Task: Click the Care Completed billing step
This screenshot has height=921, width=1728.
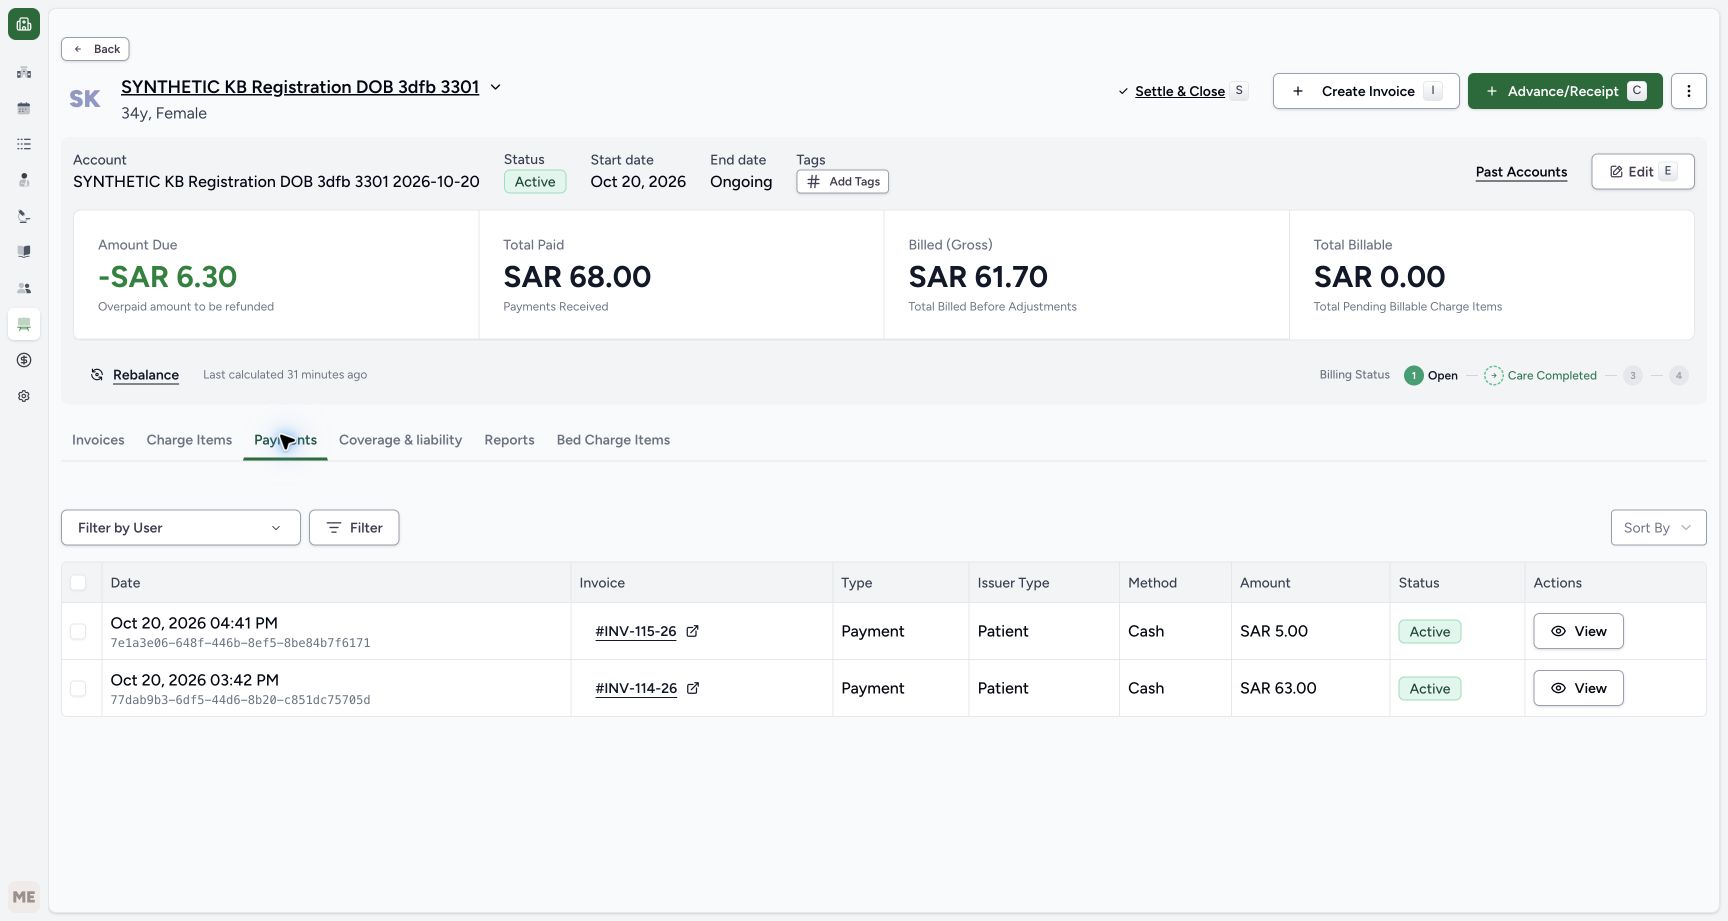Action: click(x=1540, y=376)
